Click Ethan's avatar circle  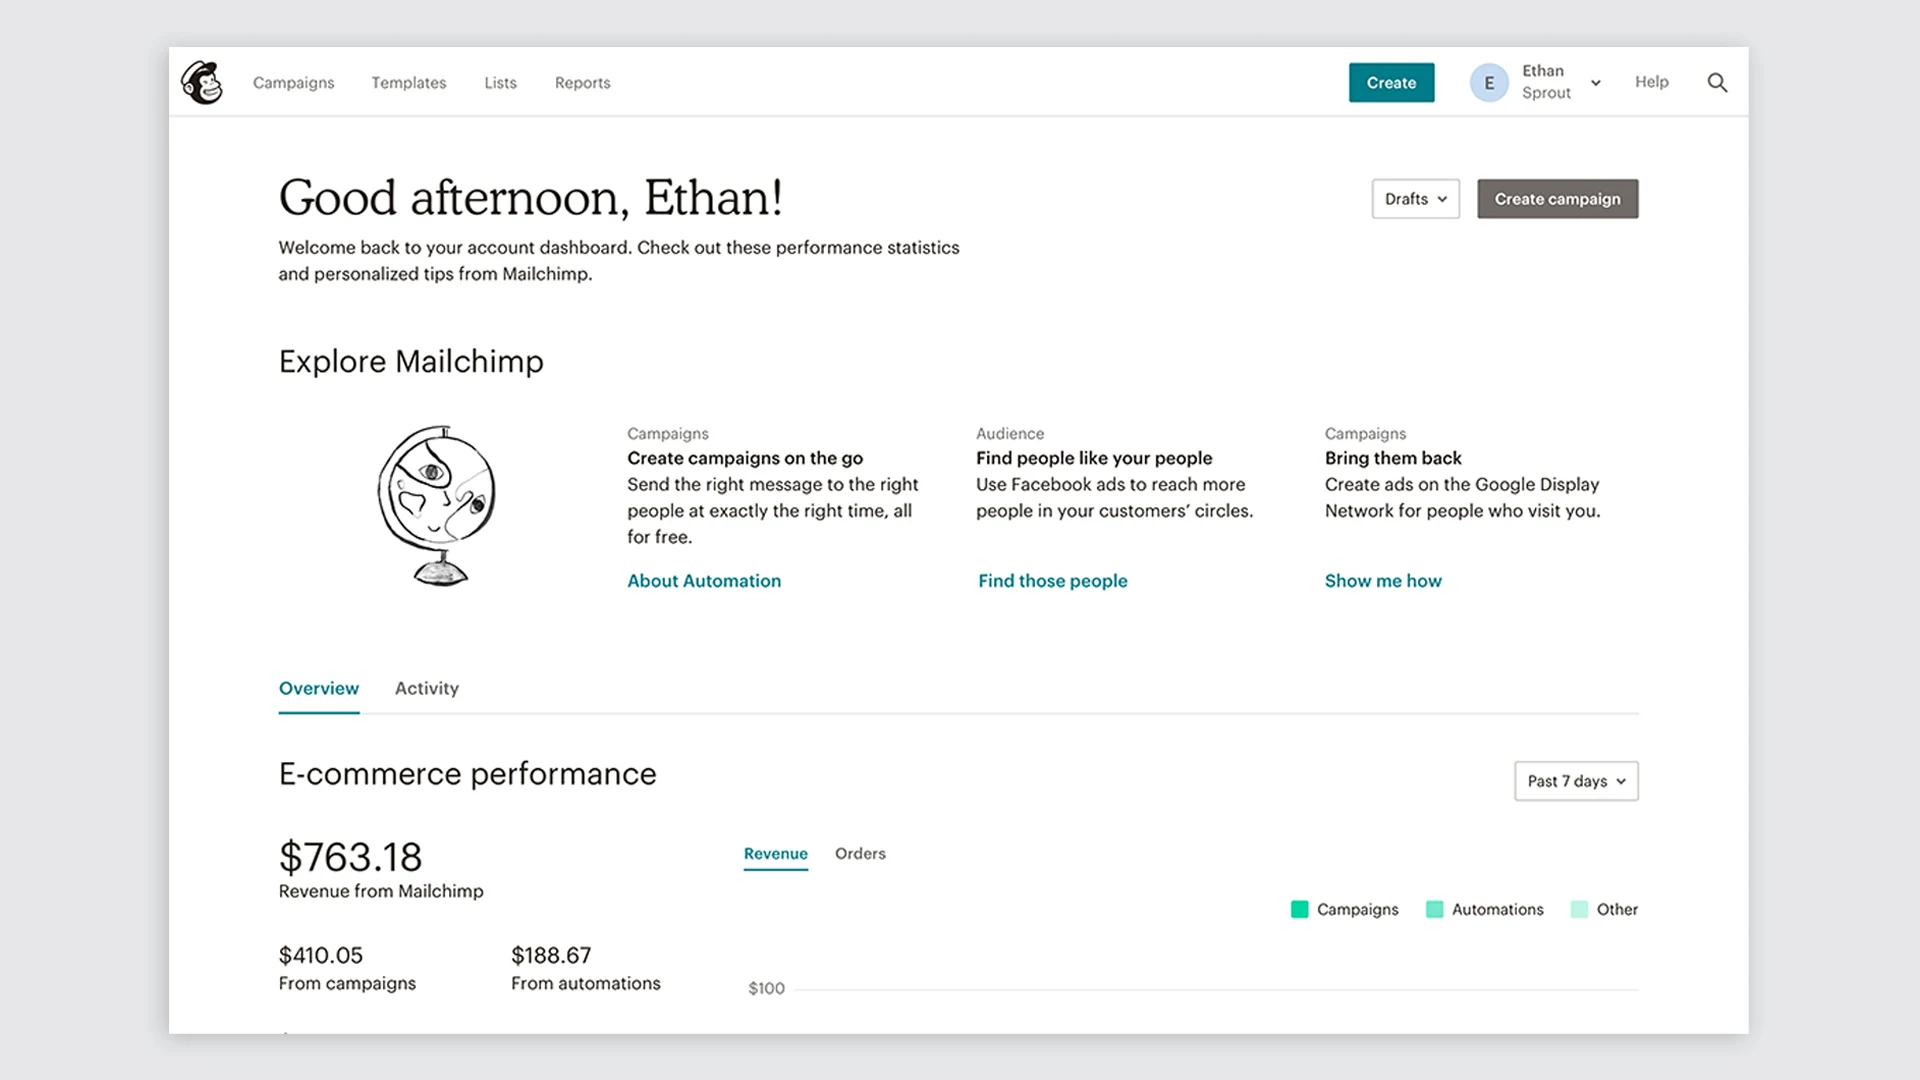click(x=1489, y=82)
